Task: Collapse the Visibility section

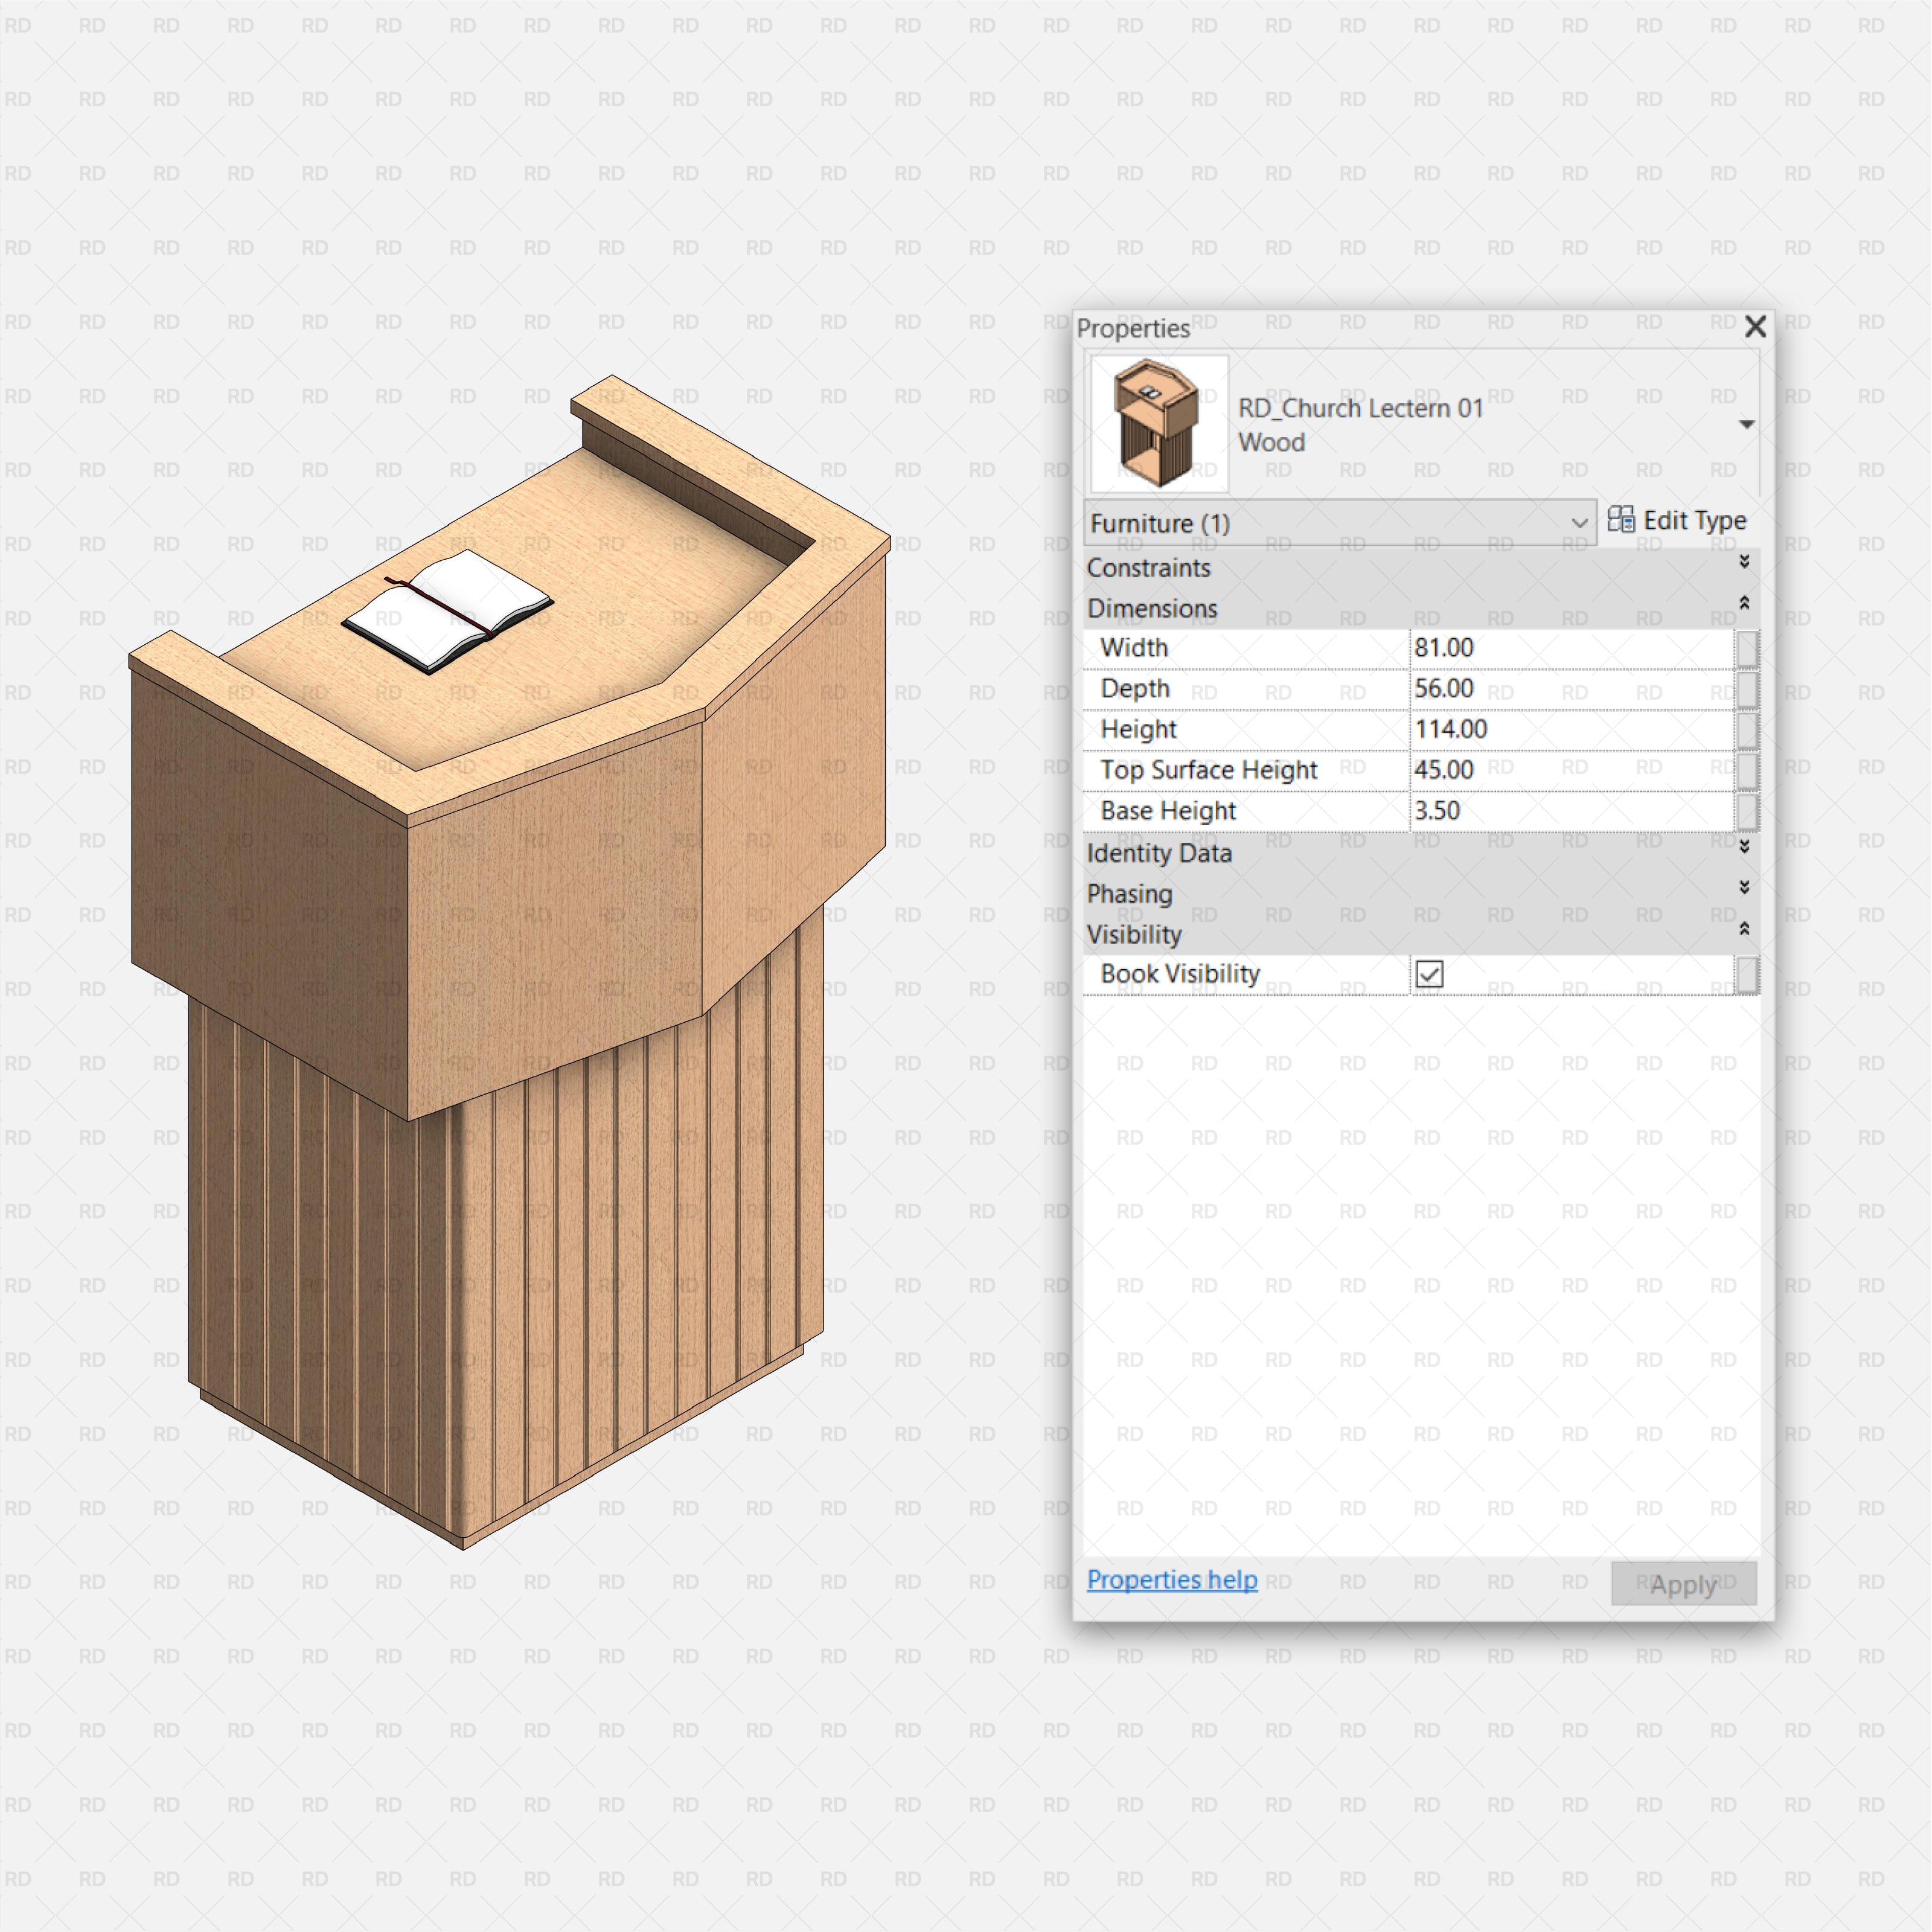Action: 1744,929
